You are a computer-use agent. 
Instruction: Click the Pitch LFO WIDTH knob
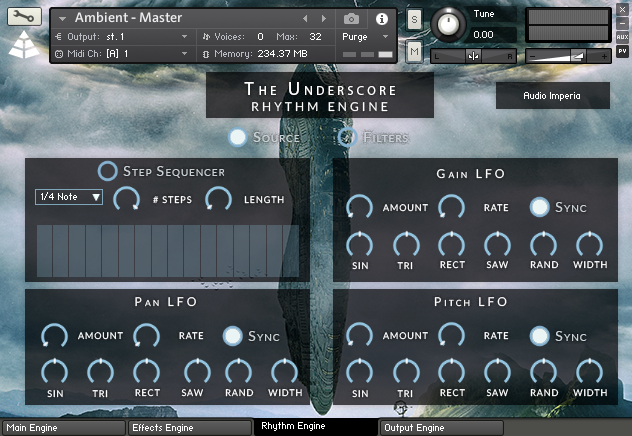pyautogui.click(x=590, y=372)
